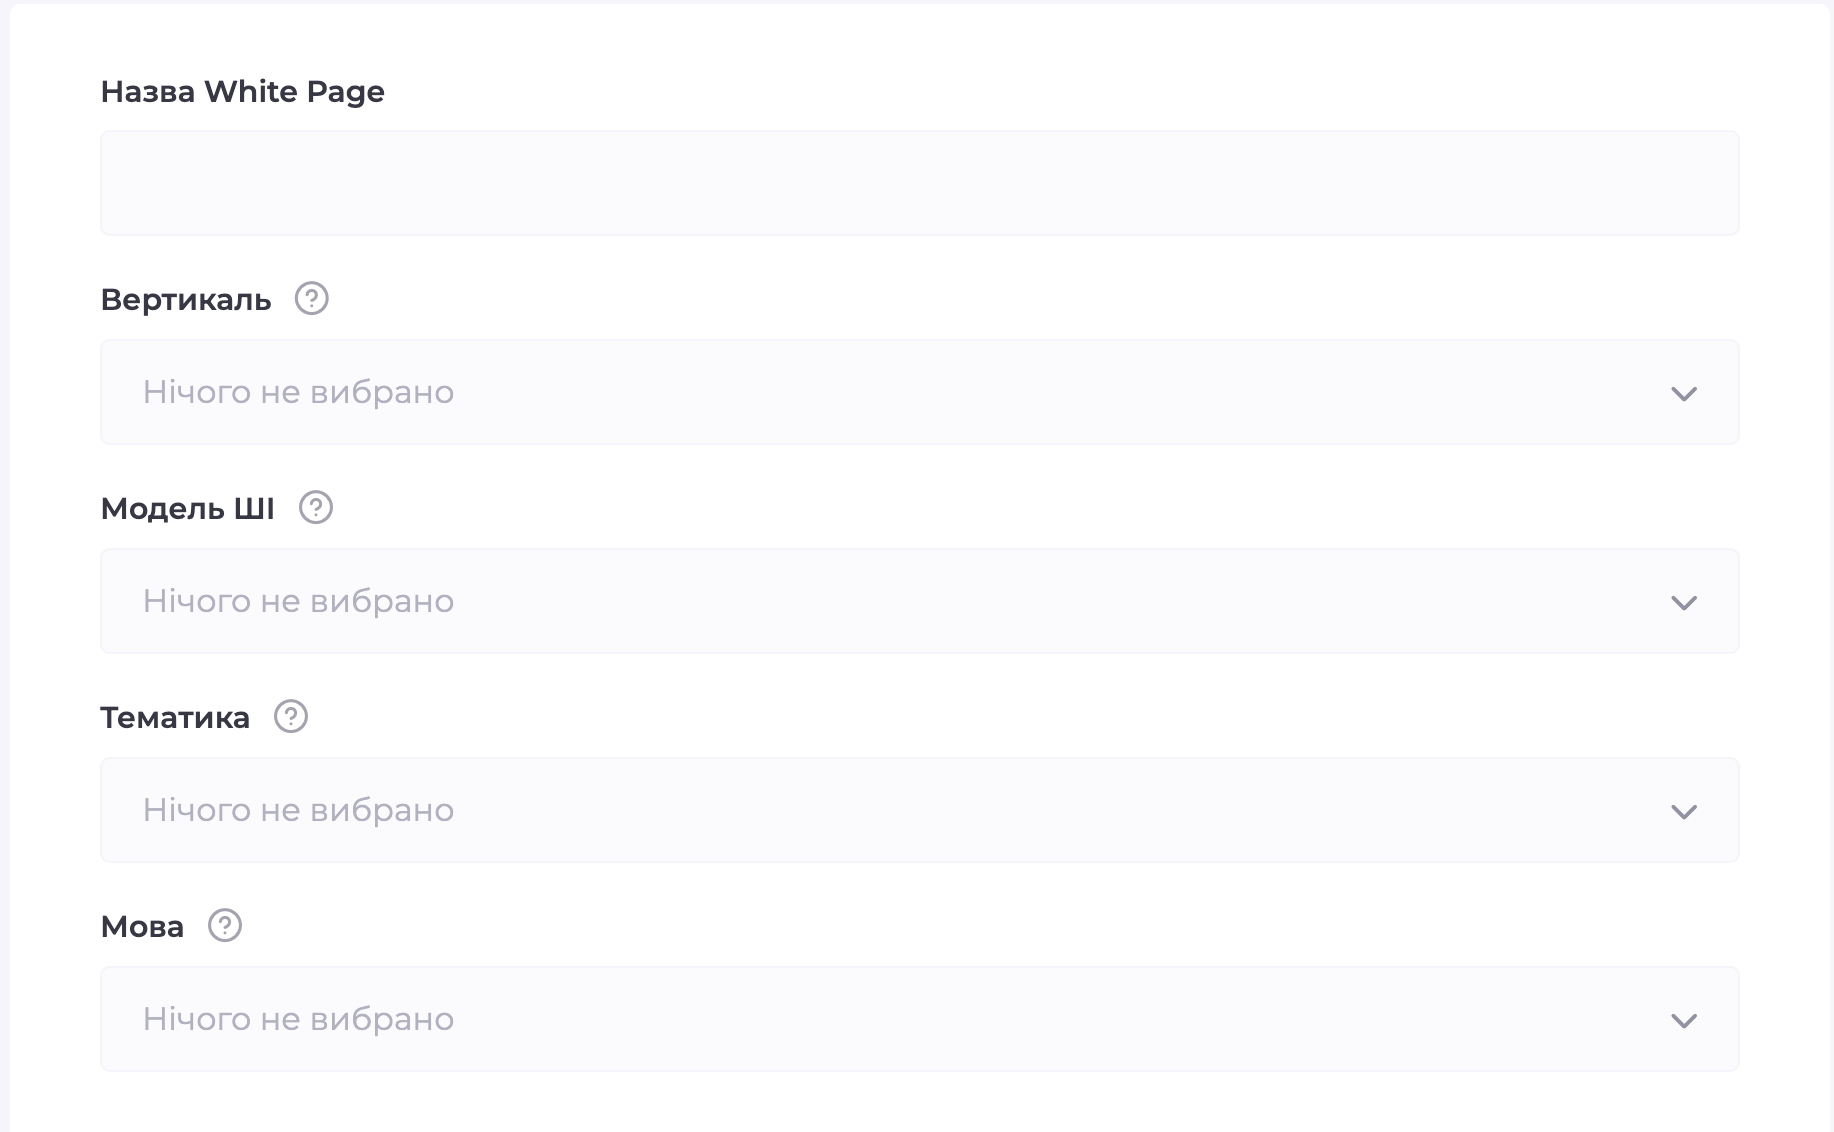Show help for Вертикаль field

[x=311, y=298]
